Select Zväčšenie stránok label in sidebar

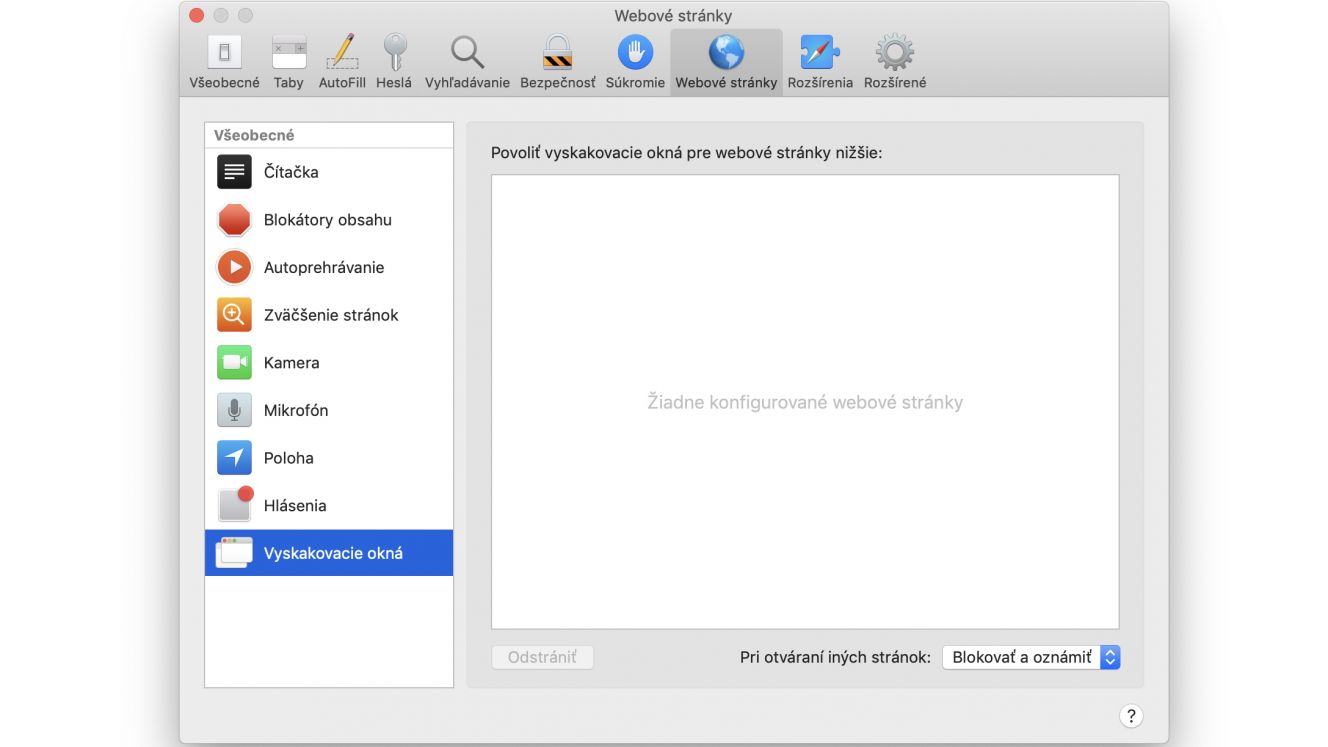(x=331, y=315)
